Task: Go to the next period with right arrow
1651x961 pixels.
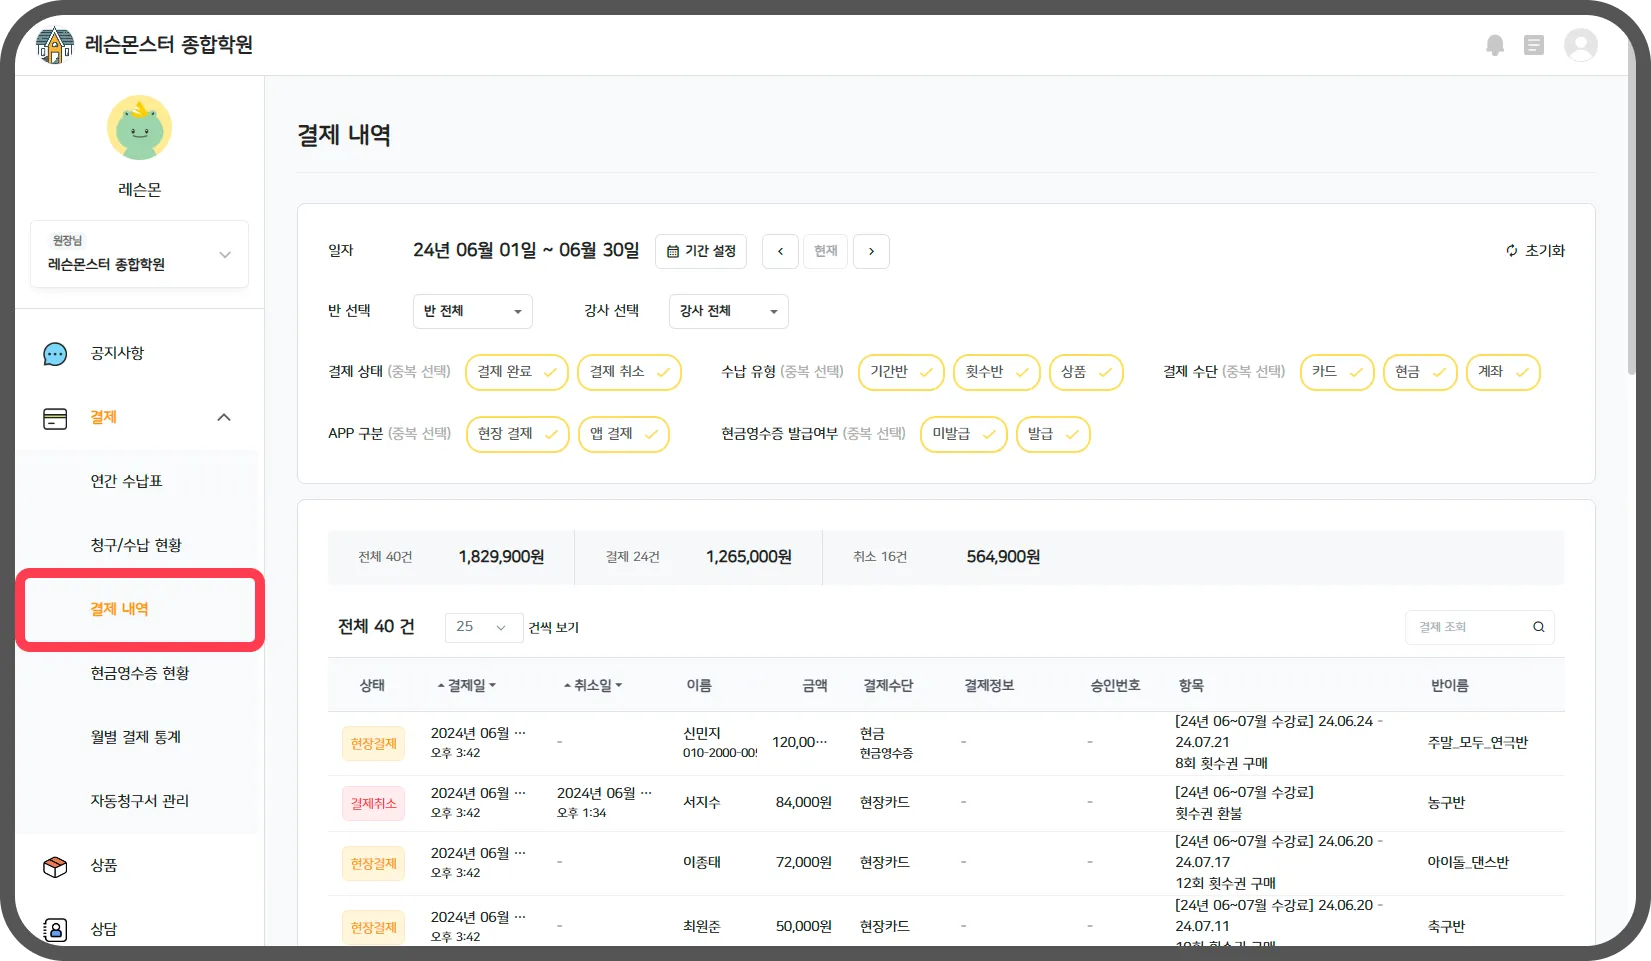Action: coord(871,251)
